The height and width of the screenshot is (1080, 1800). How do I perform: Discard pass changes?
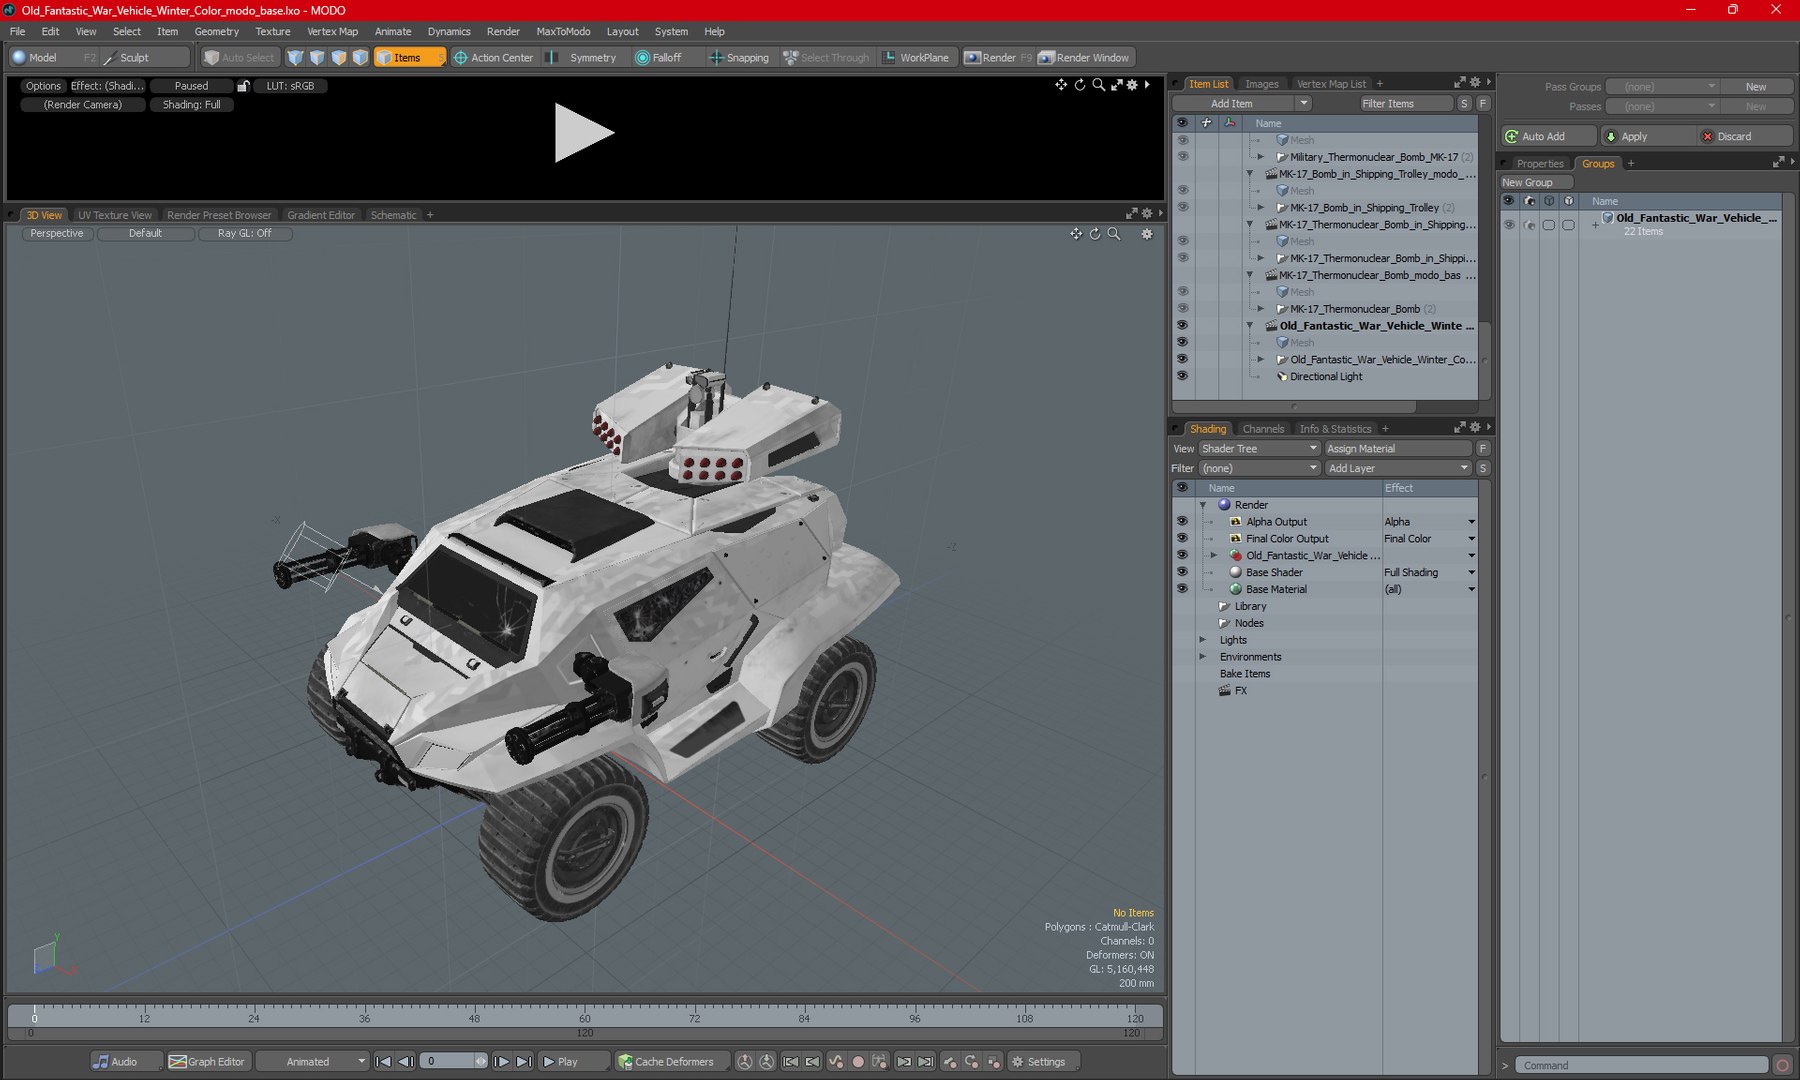coord(1743,137)
